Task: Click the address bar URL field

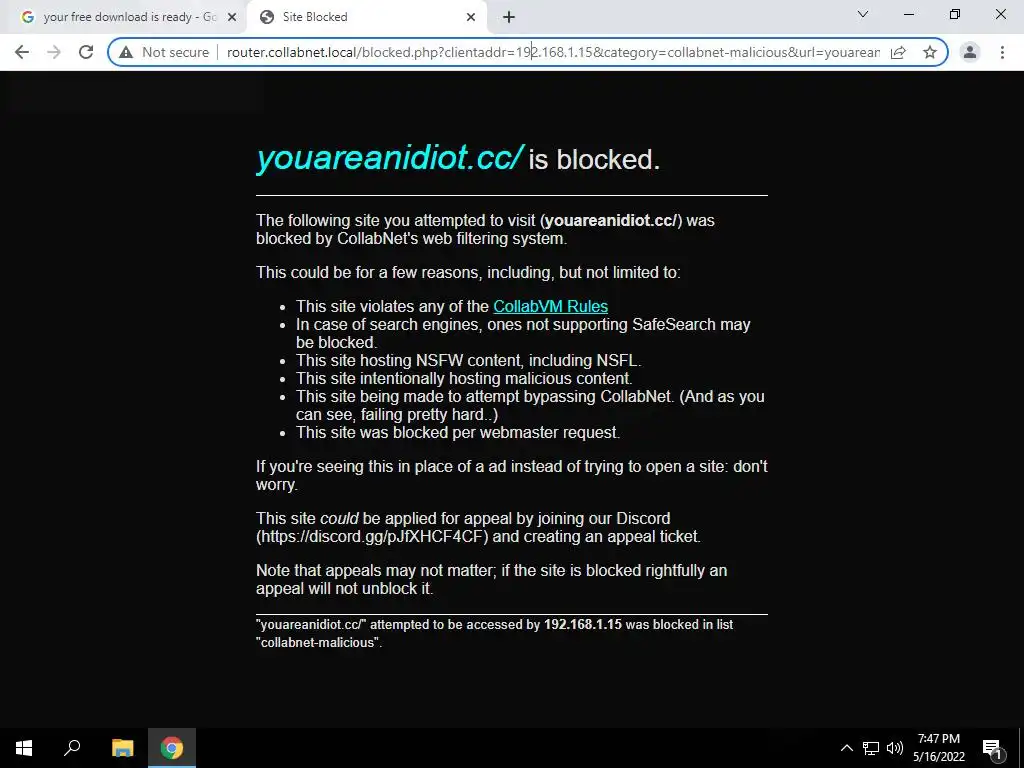Action: click(x=553, y=52)
